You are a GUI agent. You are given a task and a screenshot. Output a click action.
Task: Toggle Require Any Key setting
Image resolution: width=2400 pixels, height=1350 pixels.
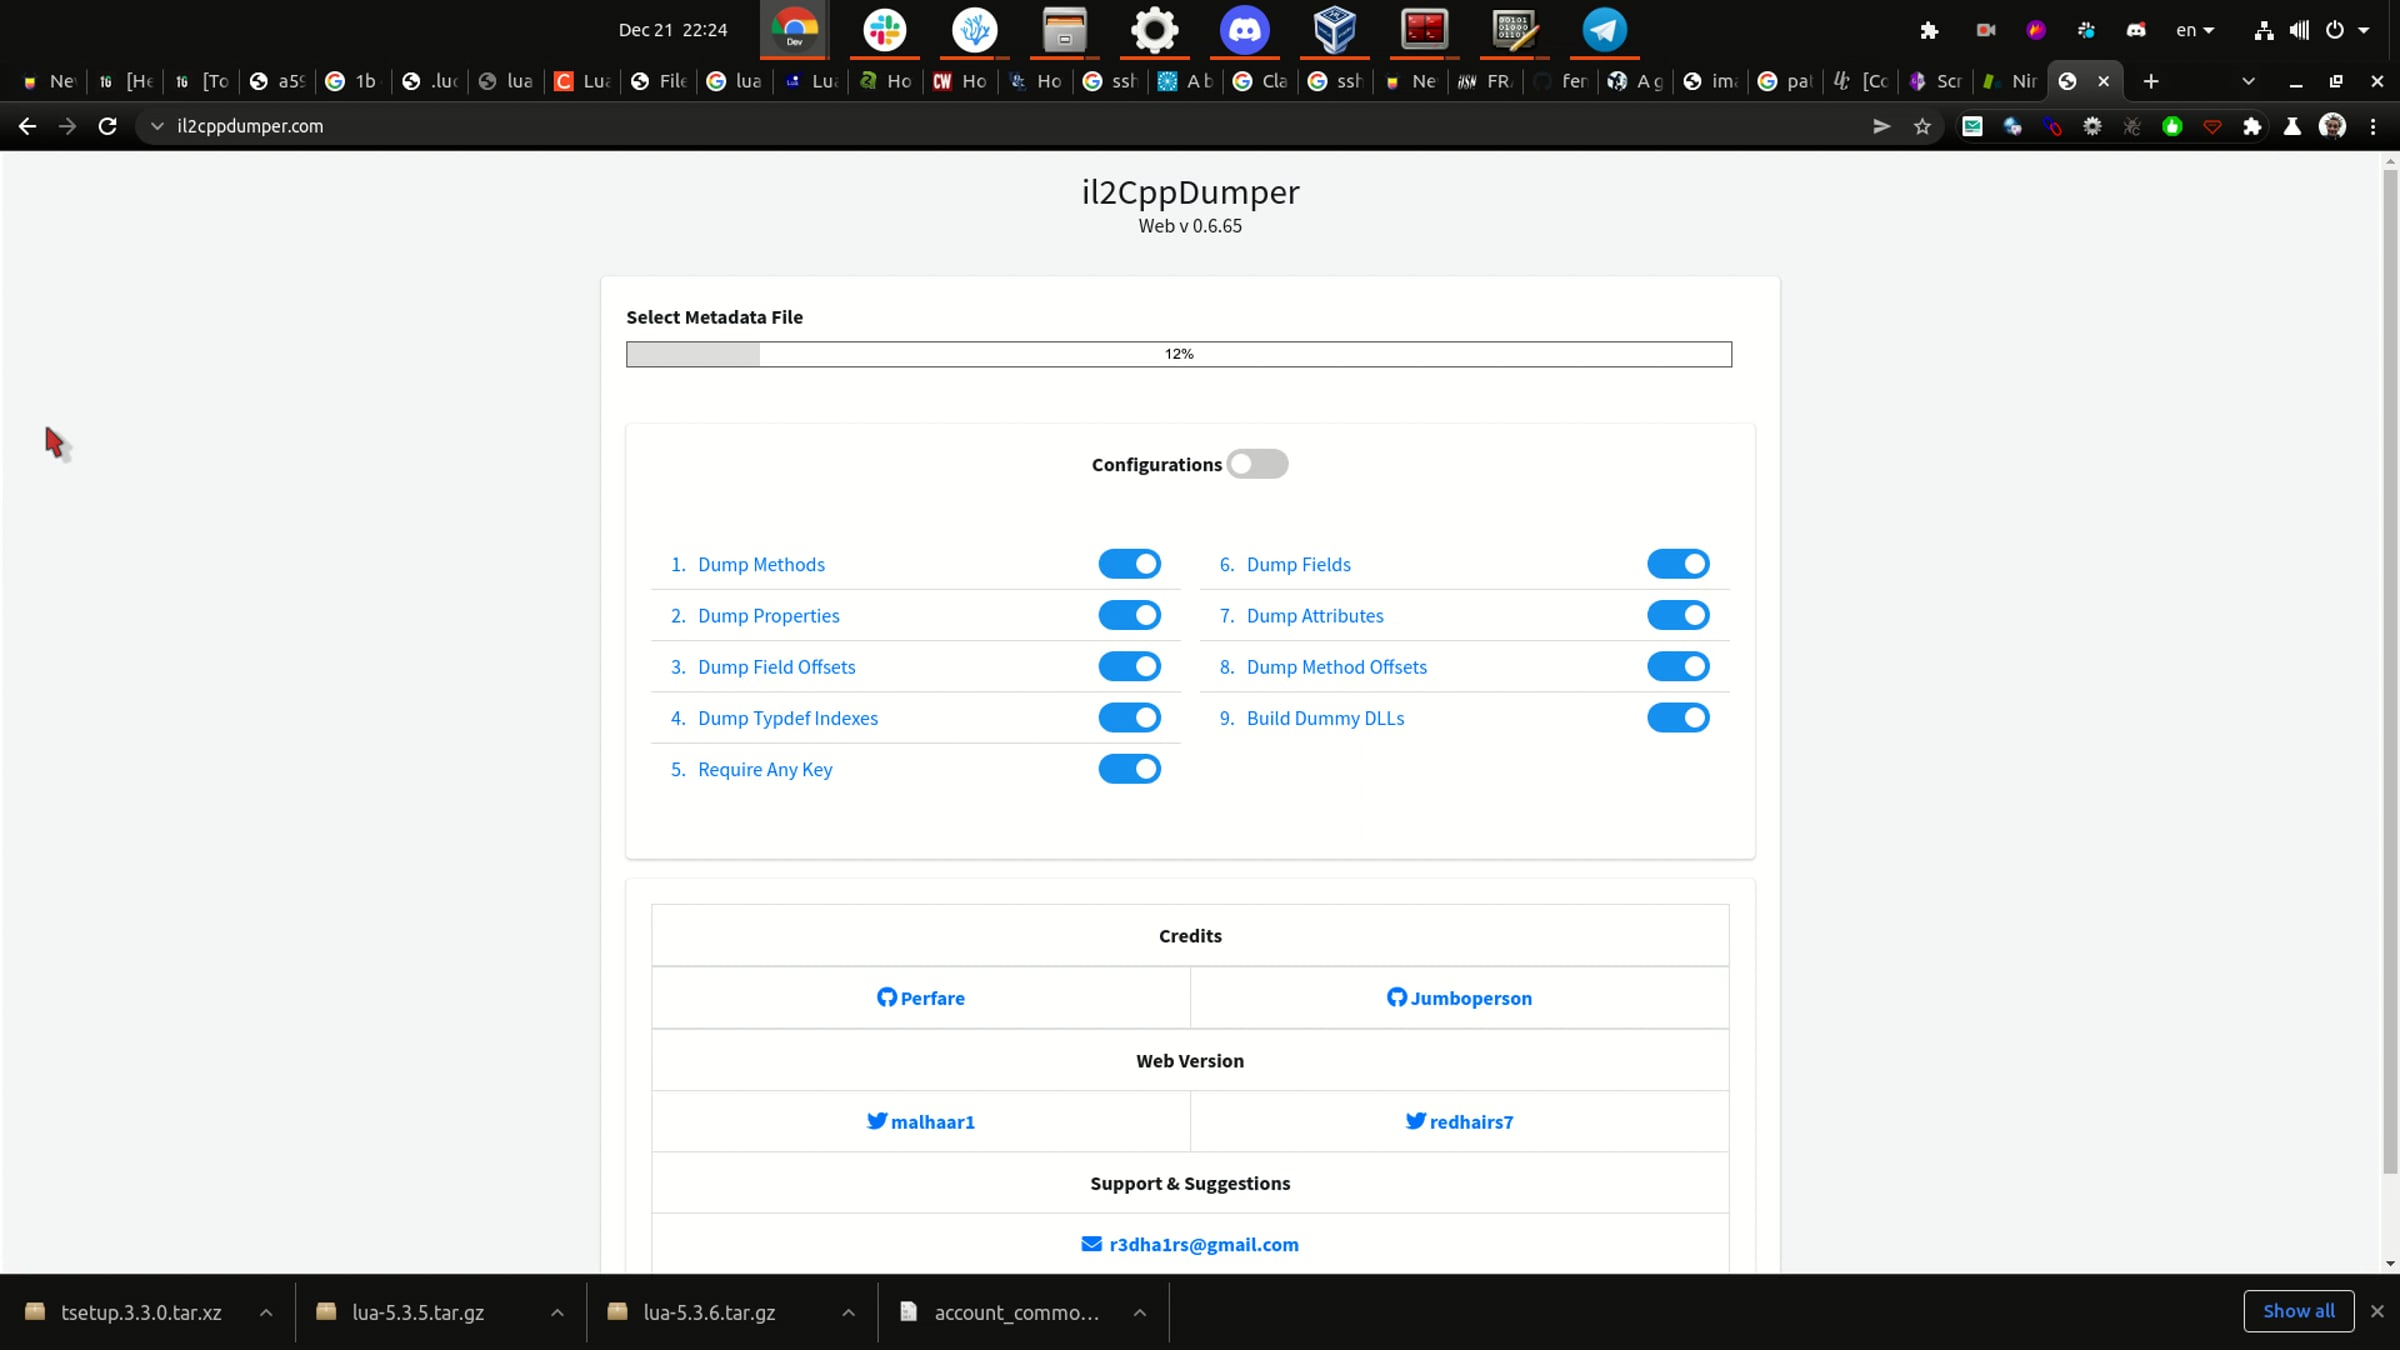pos(1130,769)
